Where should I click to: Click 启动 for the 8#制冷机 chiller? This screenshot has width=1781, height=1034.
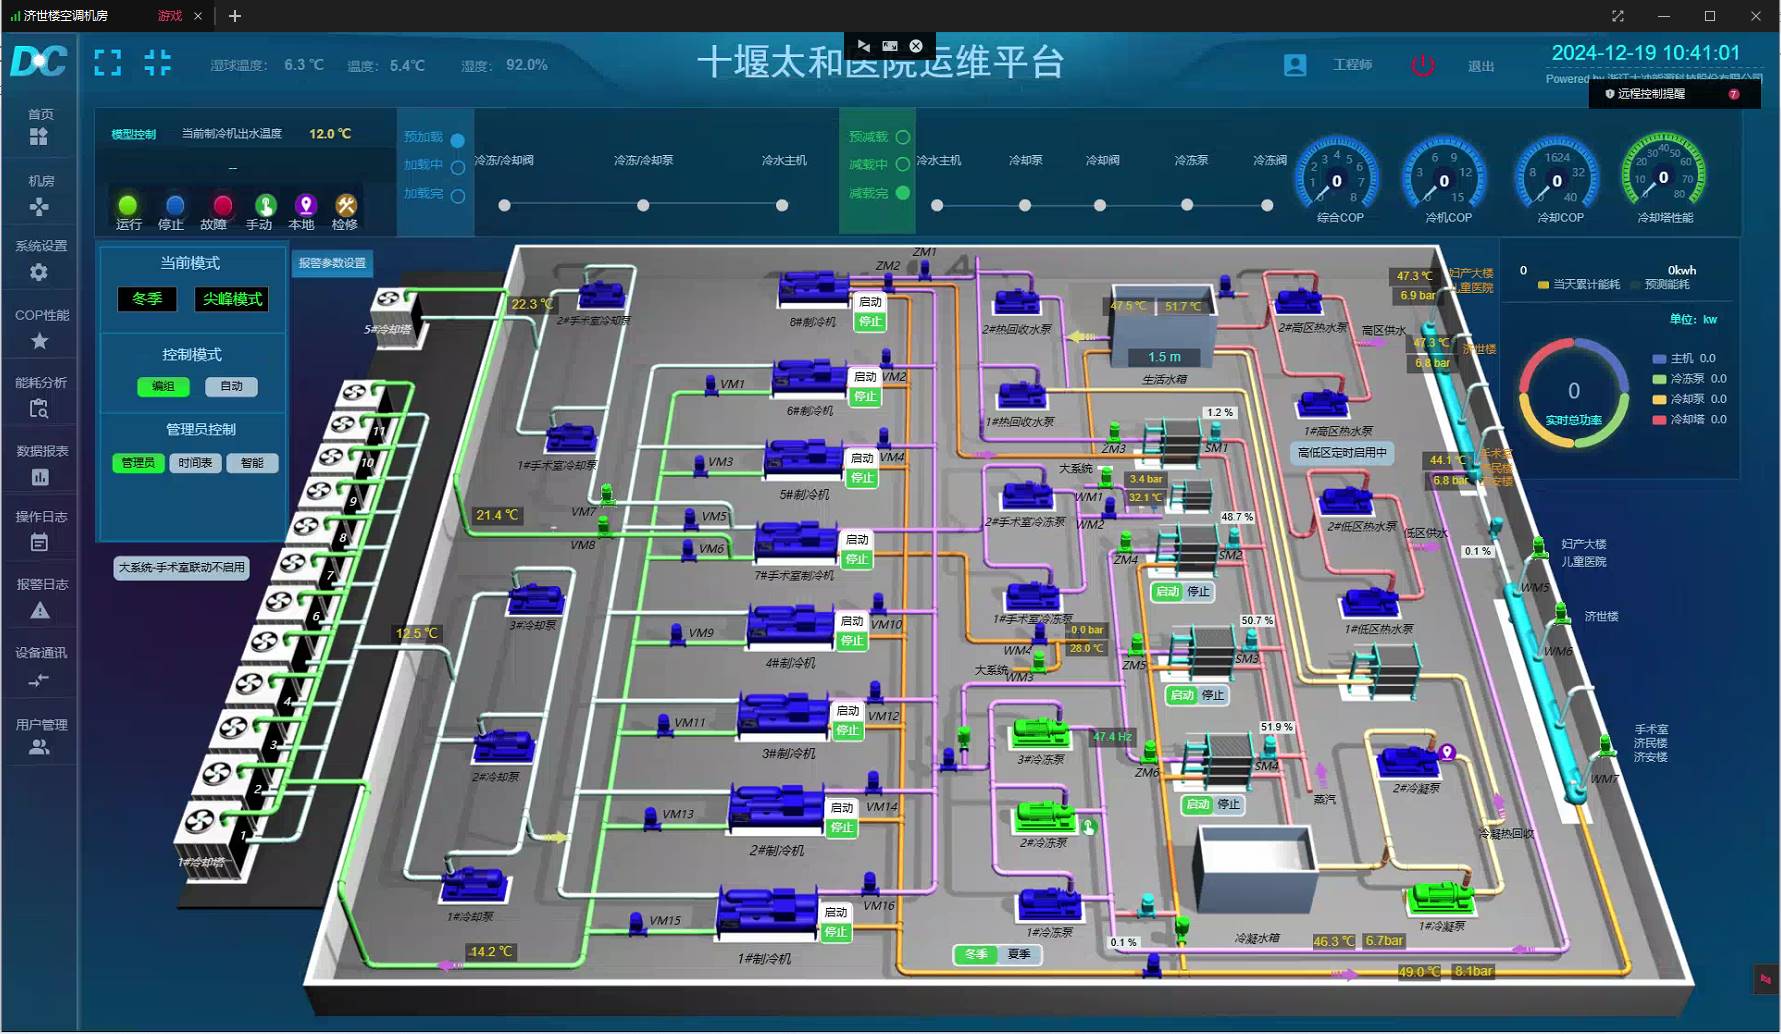point(870,302)
